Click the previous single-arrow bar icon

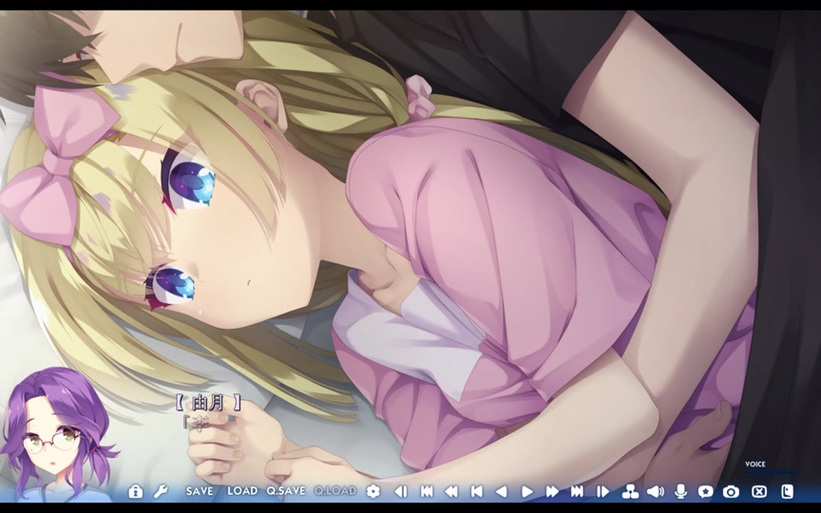coord(476,492)
